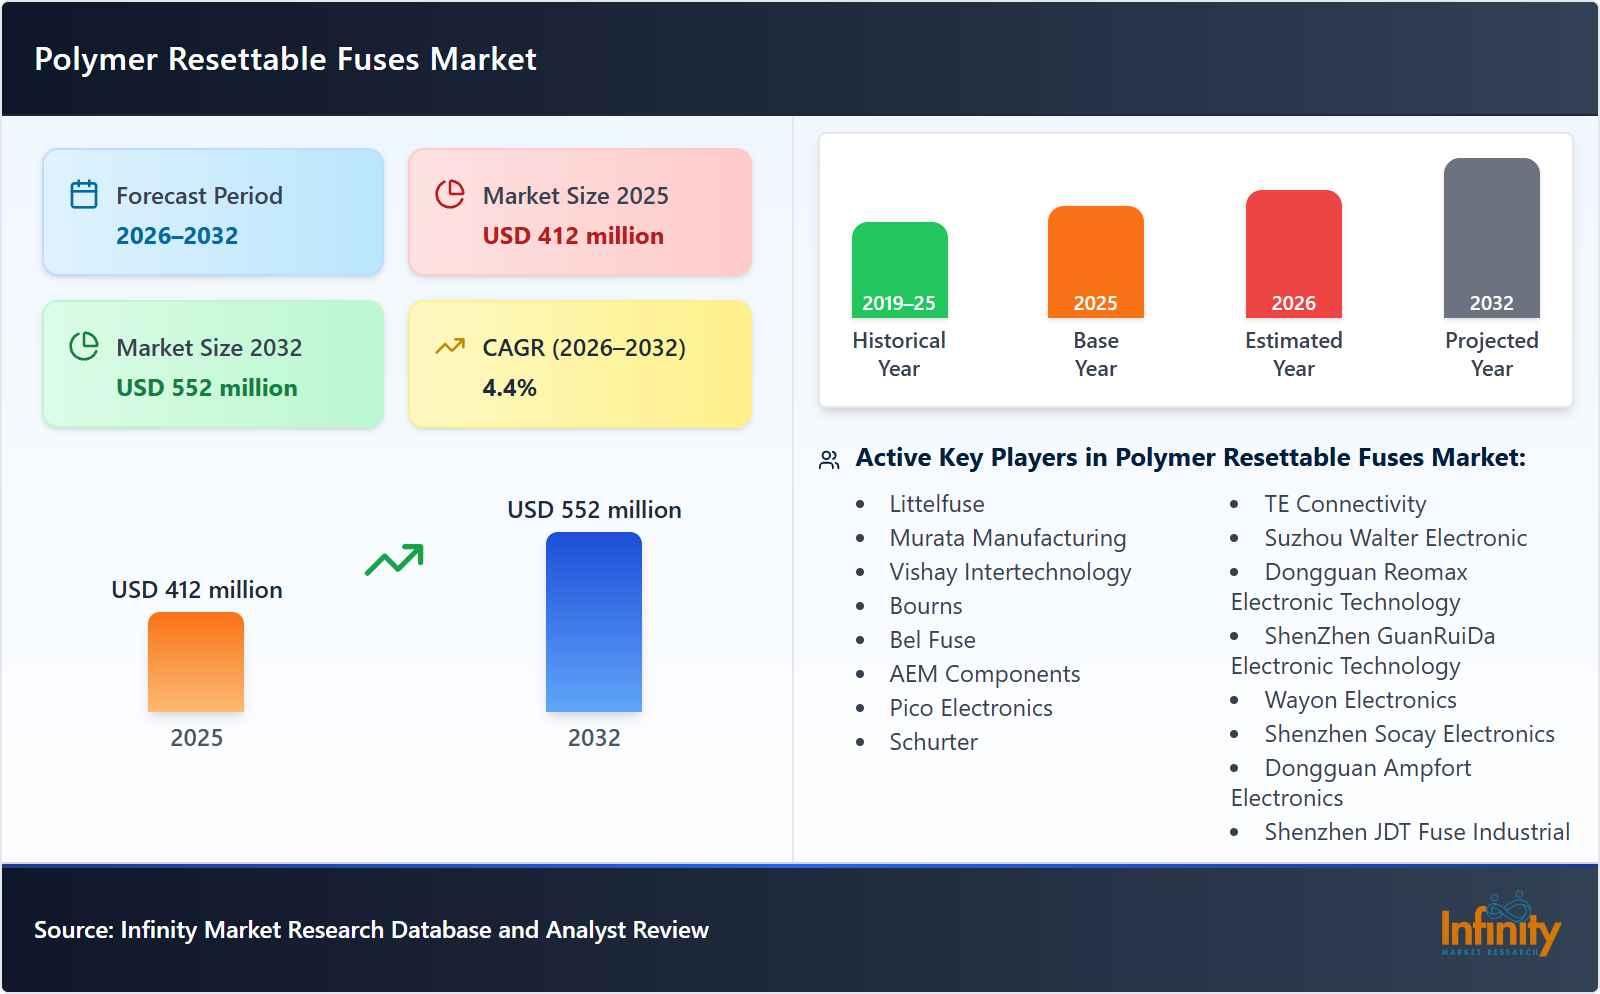Select the Market Size 2025 card
The height and width of the screenshot is (994, 1600).
(580, 212)
